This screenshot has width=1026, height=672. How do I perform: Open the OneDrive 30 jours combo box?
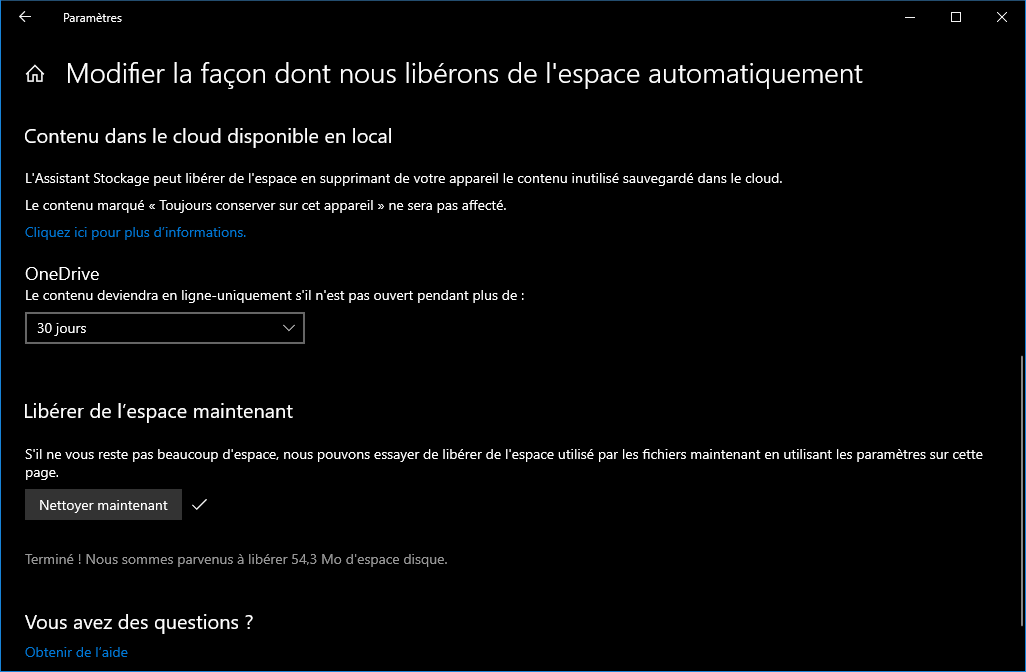coord(165,328)
